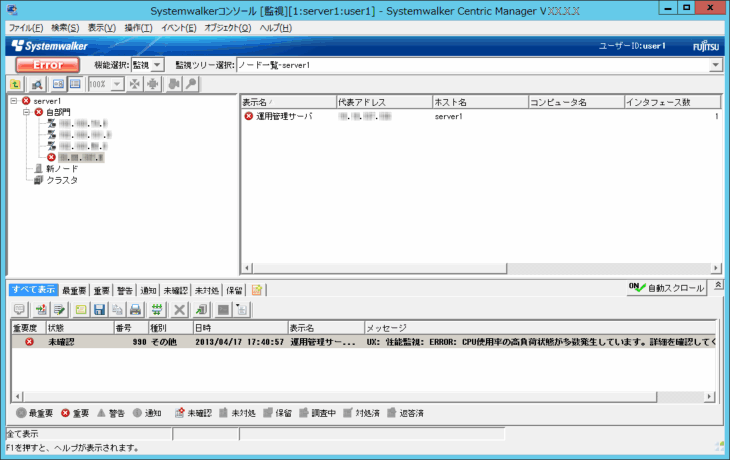The width and height of the screenshot is (730, 460).
Task: Select the 保留 event tab
Action: 234,291
